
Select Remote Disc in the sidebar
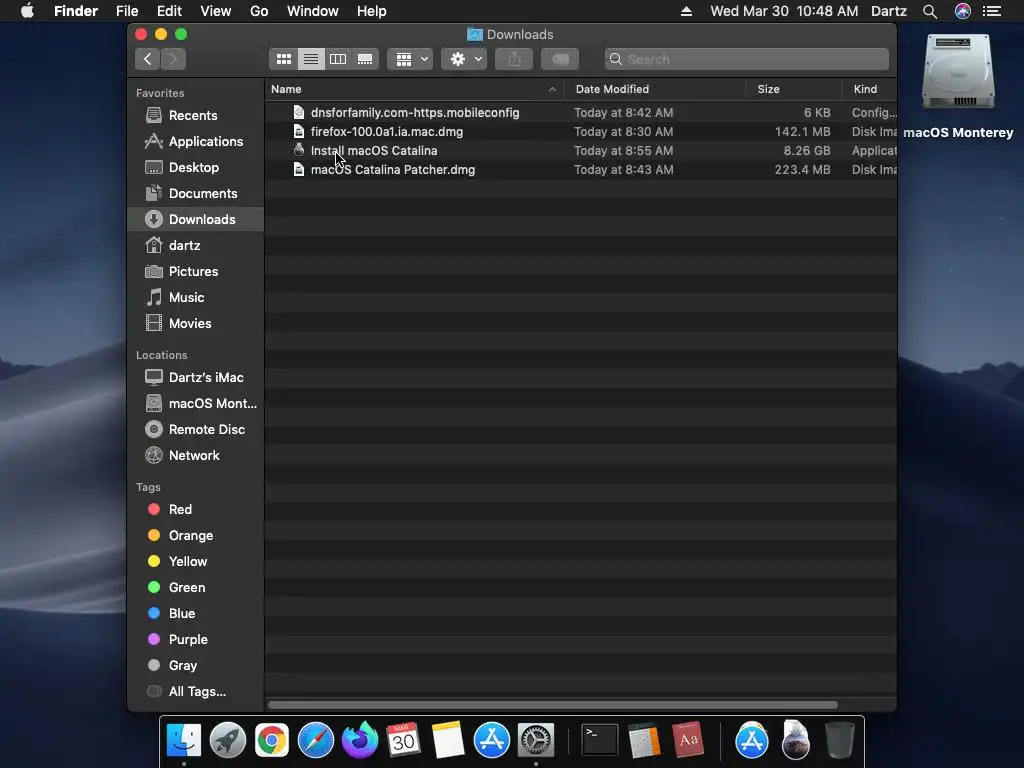(195, 430)
